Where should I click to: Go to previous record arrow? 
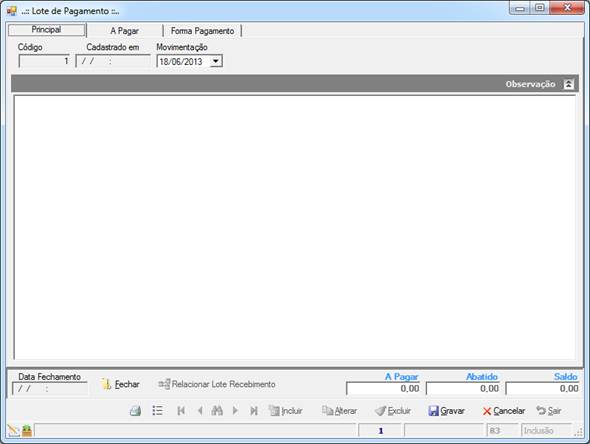pos(200,411)
